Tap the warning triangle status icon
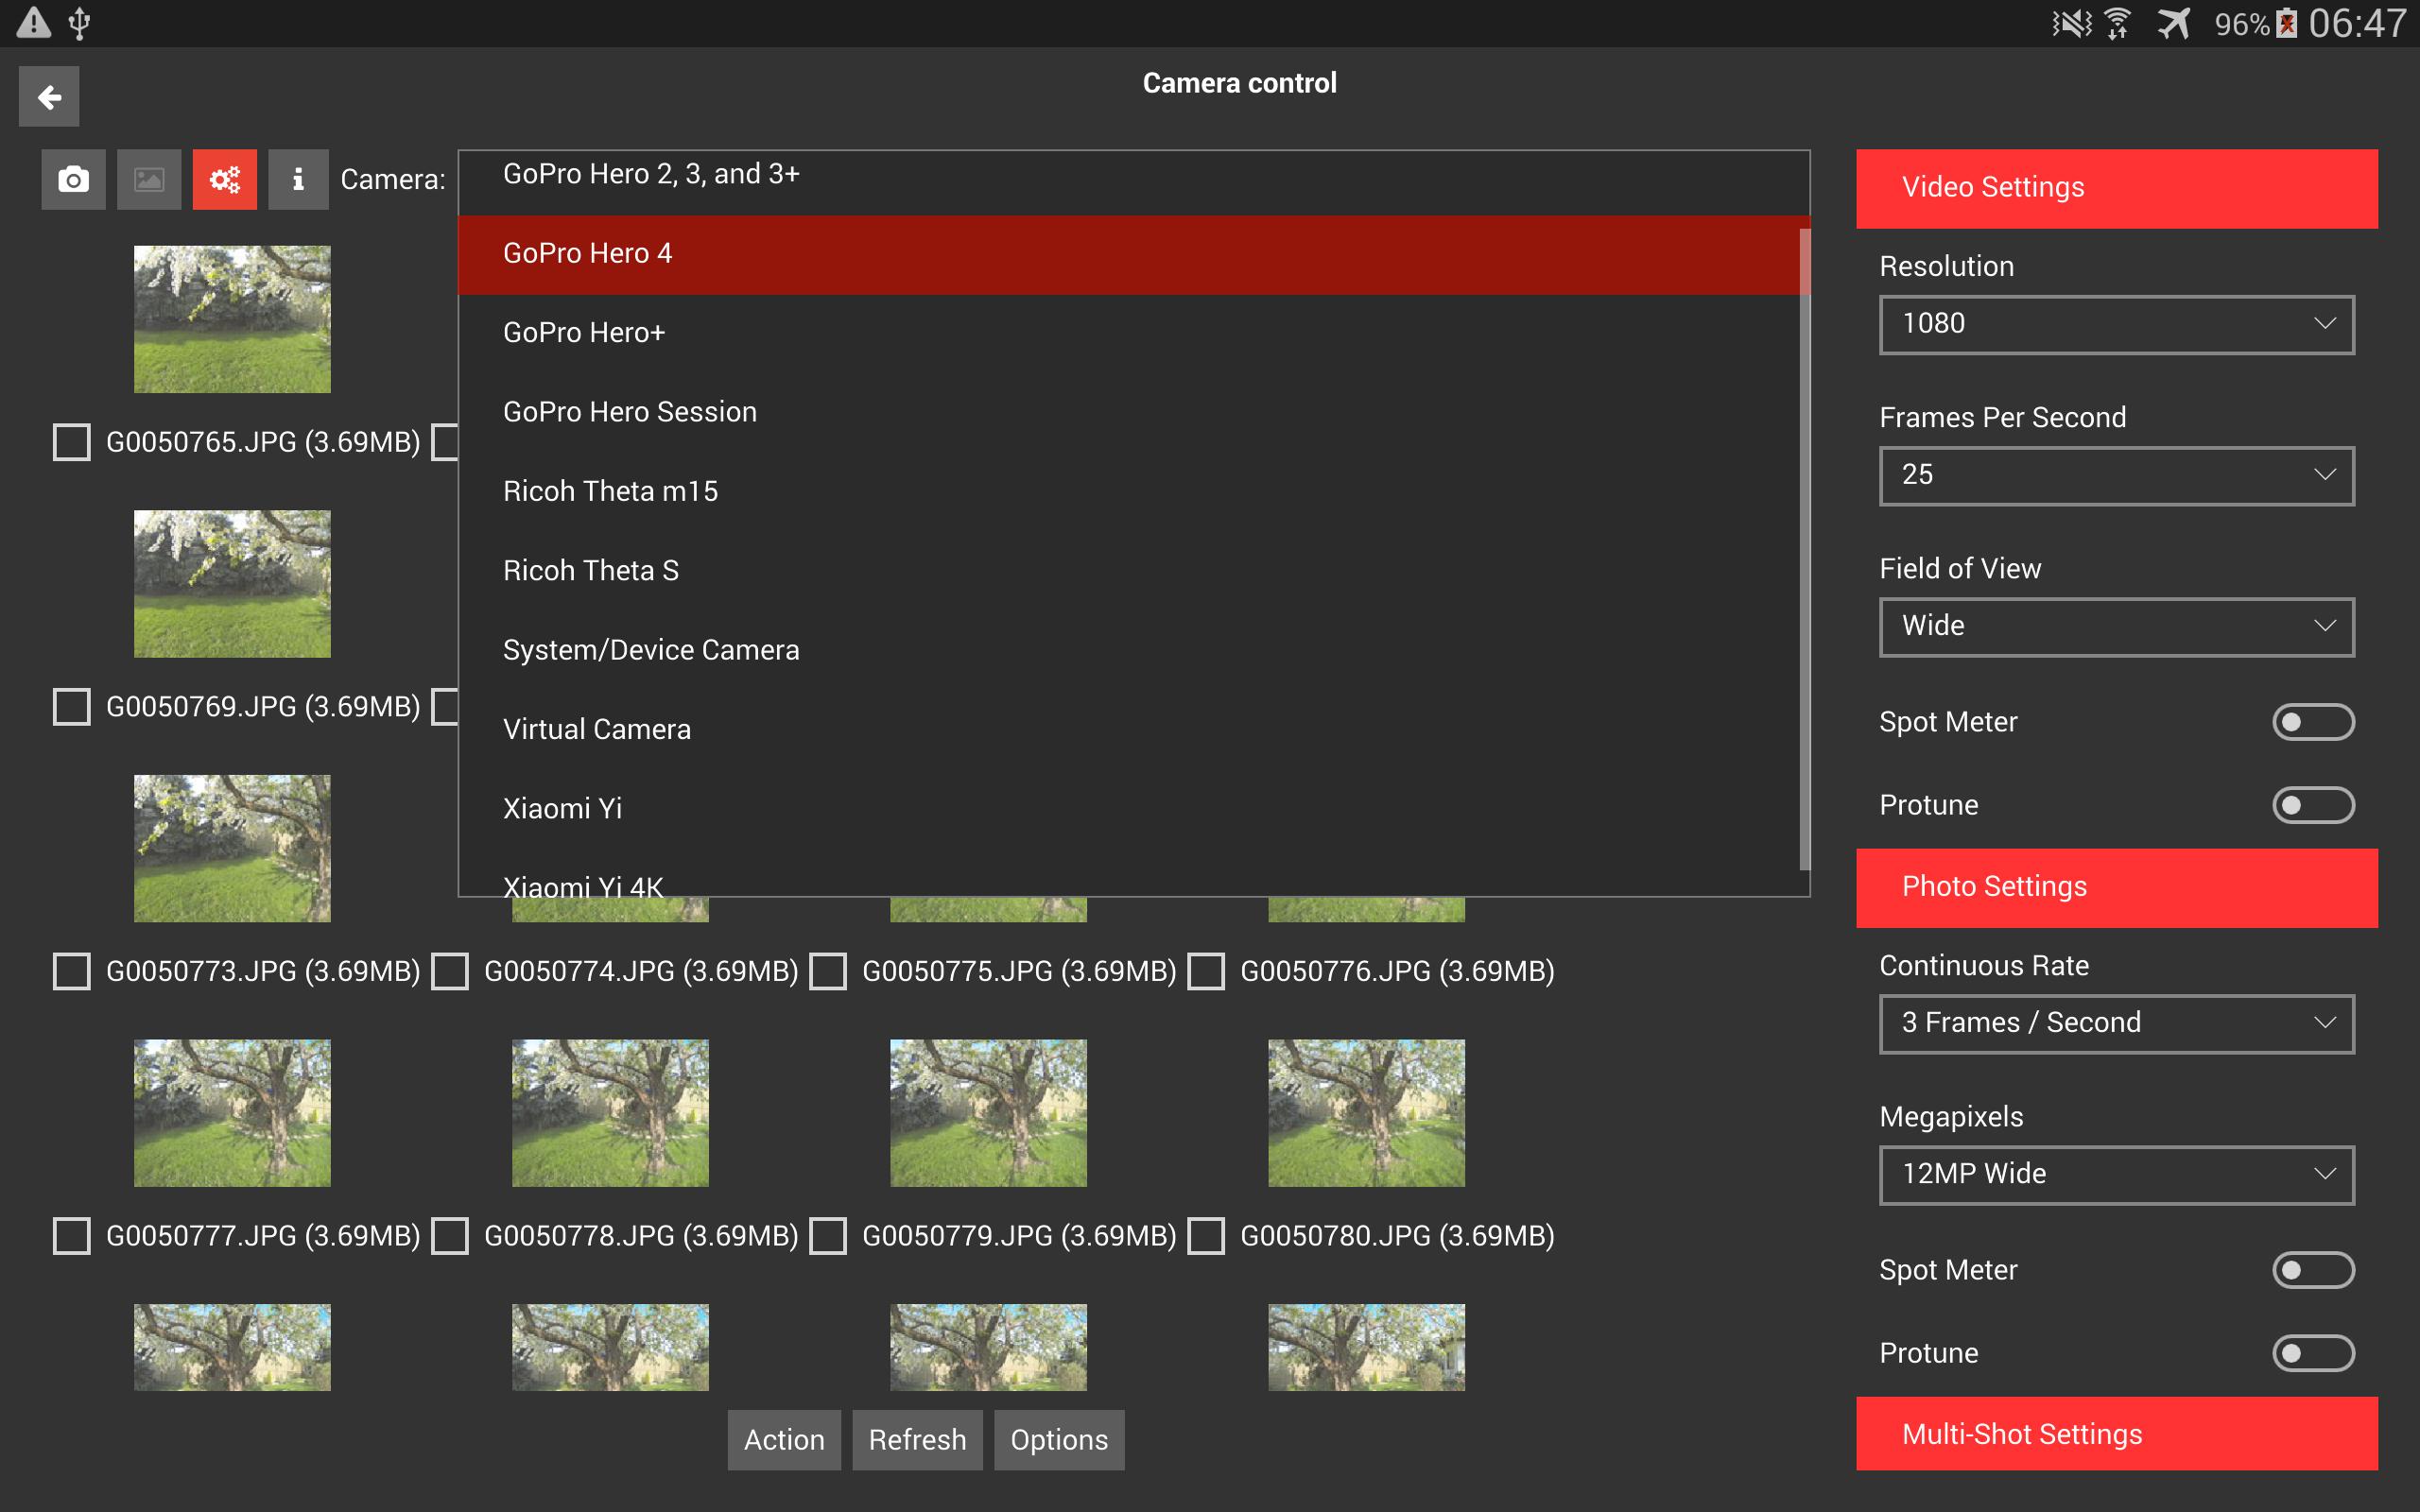This screenshot has height=1512, width=2420. coord(34,23)
